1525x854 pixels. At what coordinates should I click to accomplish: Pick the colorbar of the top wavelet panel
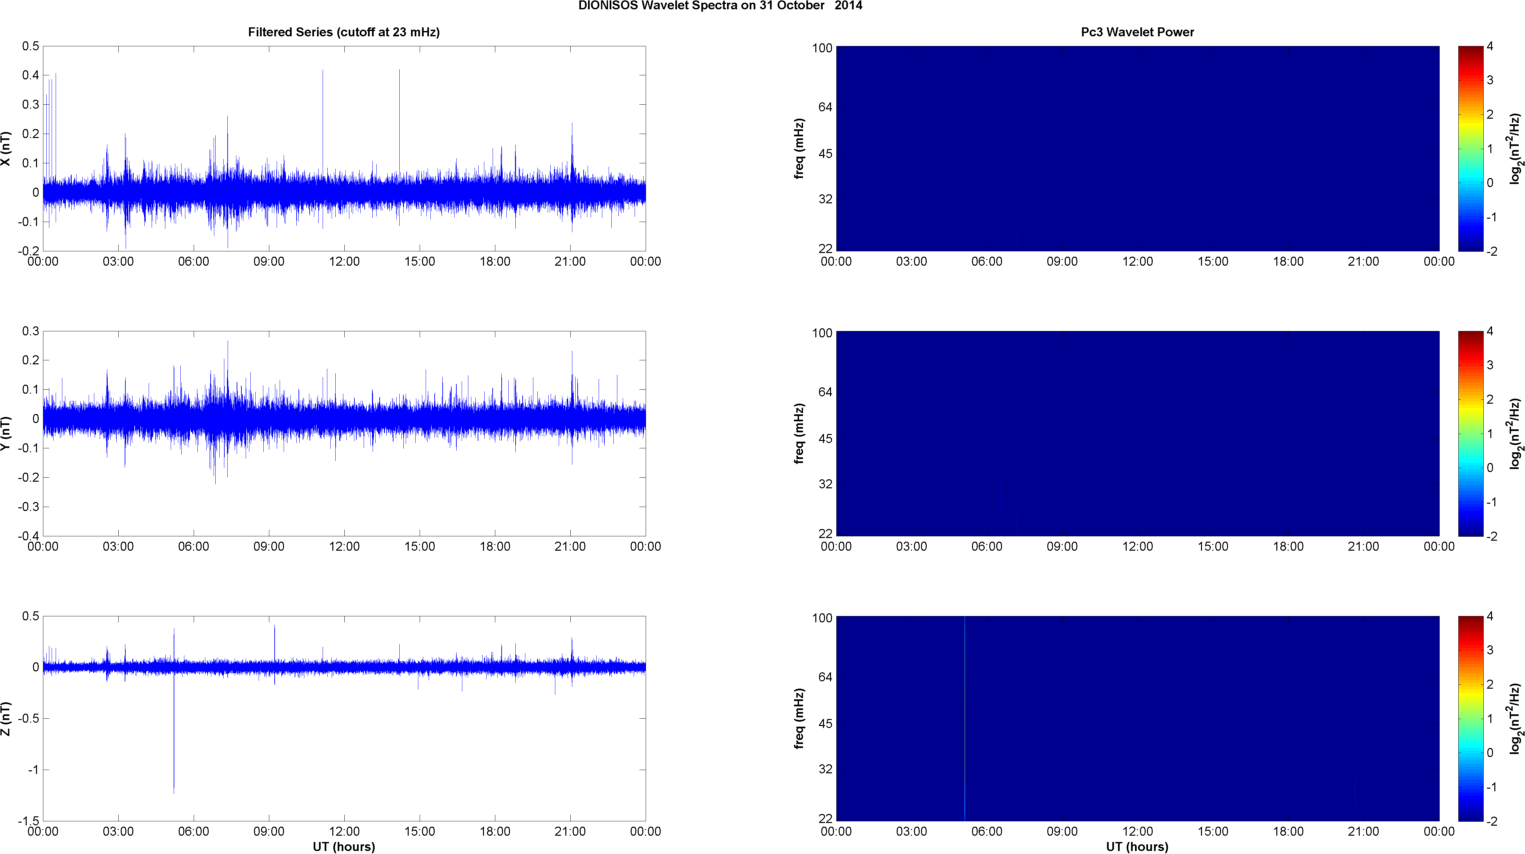(1470, 149)
